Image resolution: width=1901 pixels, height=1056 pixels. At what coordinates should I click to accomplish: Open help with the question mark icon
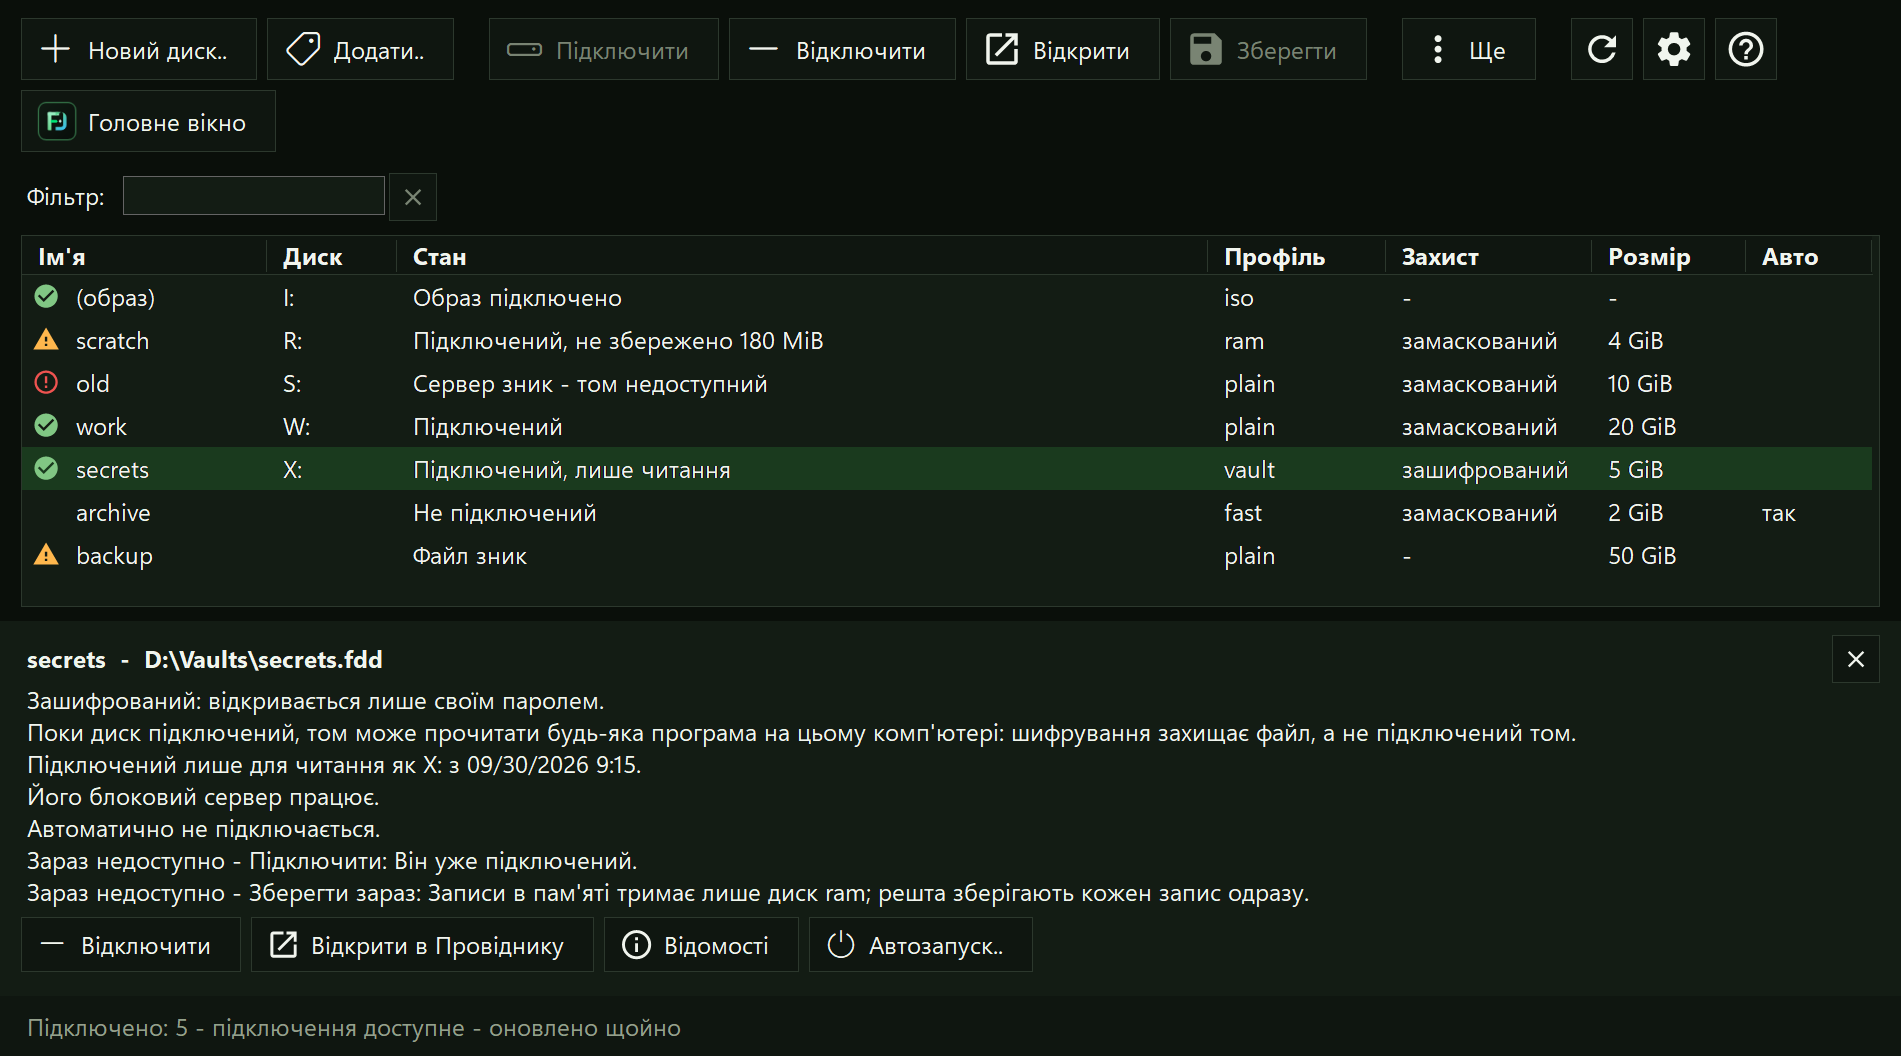[1746, 49]
